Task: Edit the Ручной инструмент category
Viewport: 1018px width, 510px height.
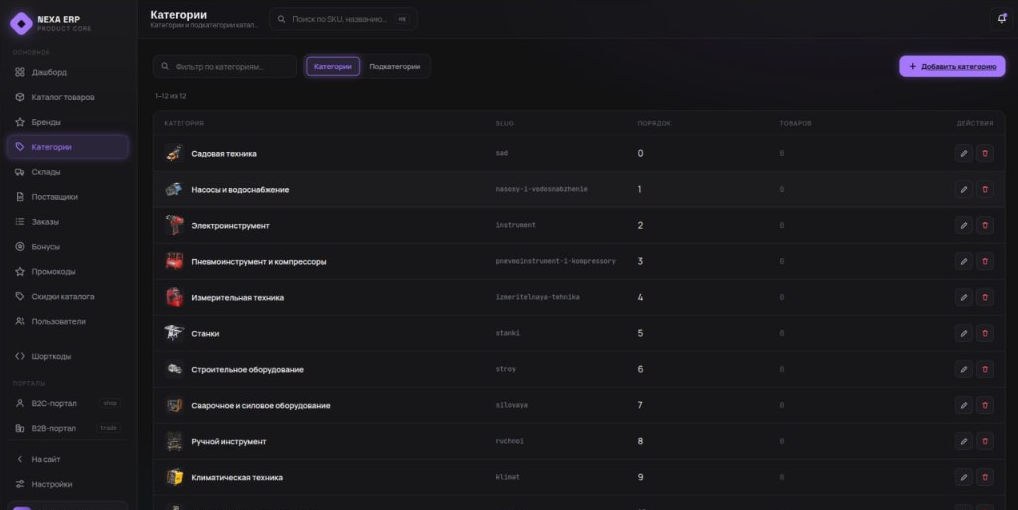Action: coord(963,441)
